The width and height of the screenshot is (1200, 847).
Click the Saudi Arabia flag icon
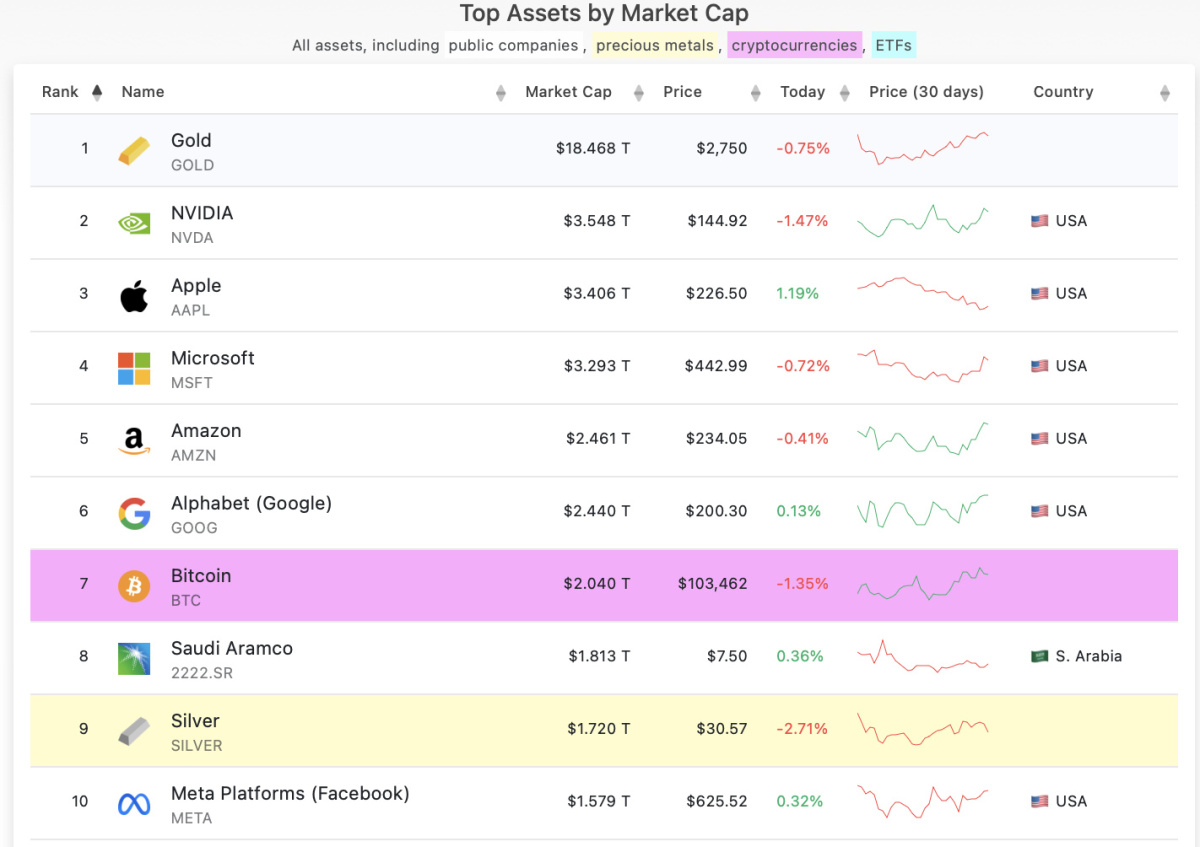click(x=1040, y=656)
